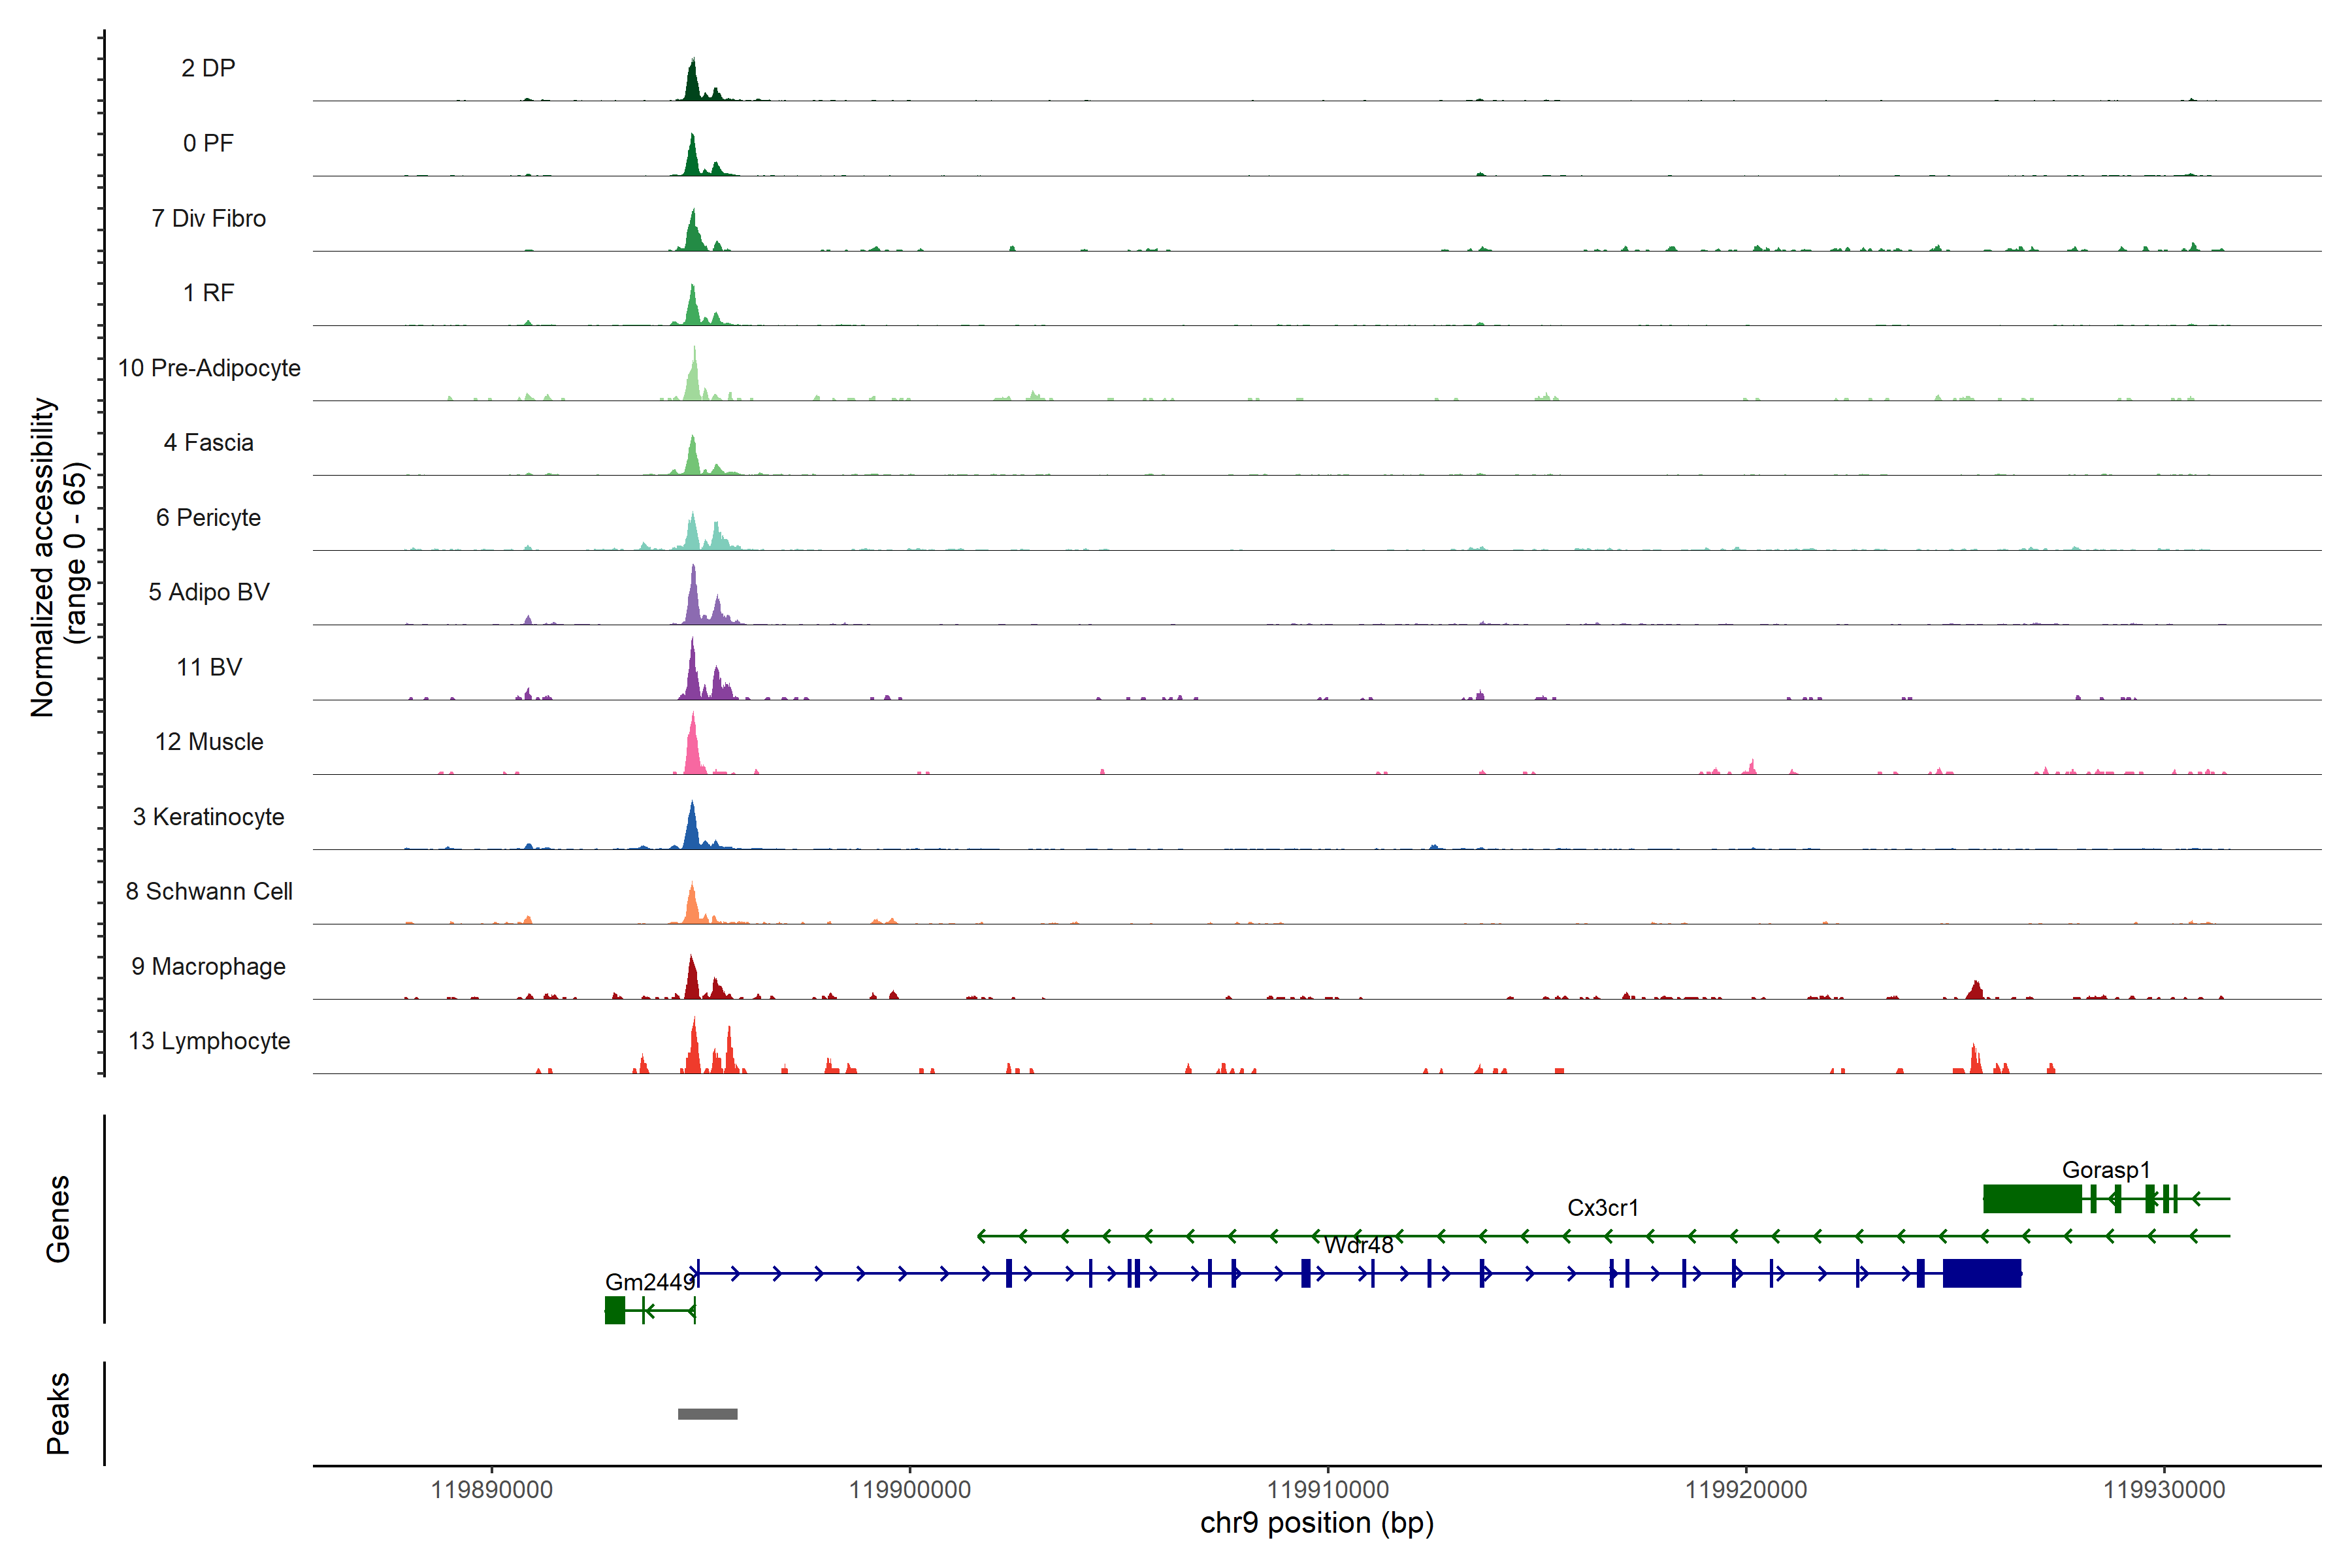
Task: Click the Peaks panel label
Action: click(58, 1412)
